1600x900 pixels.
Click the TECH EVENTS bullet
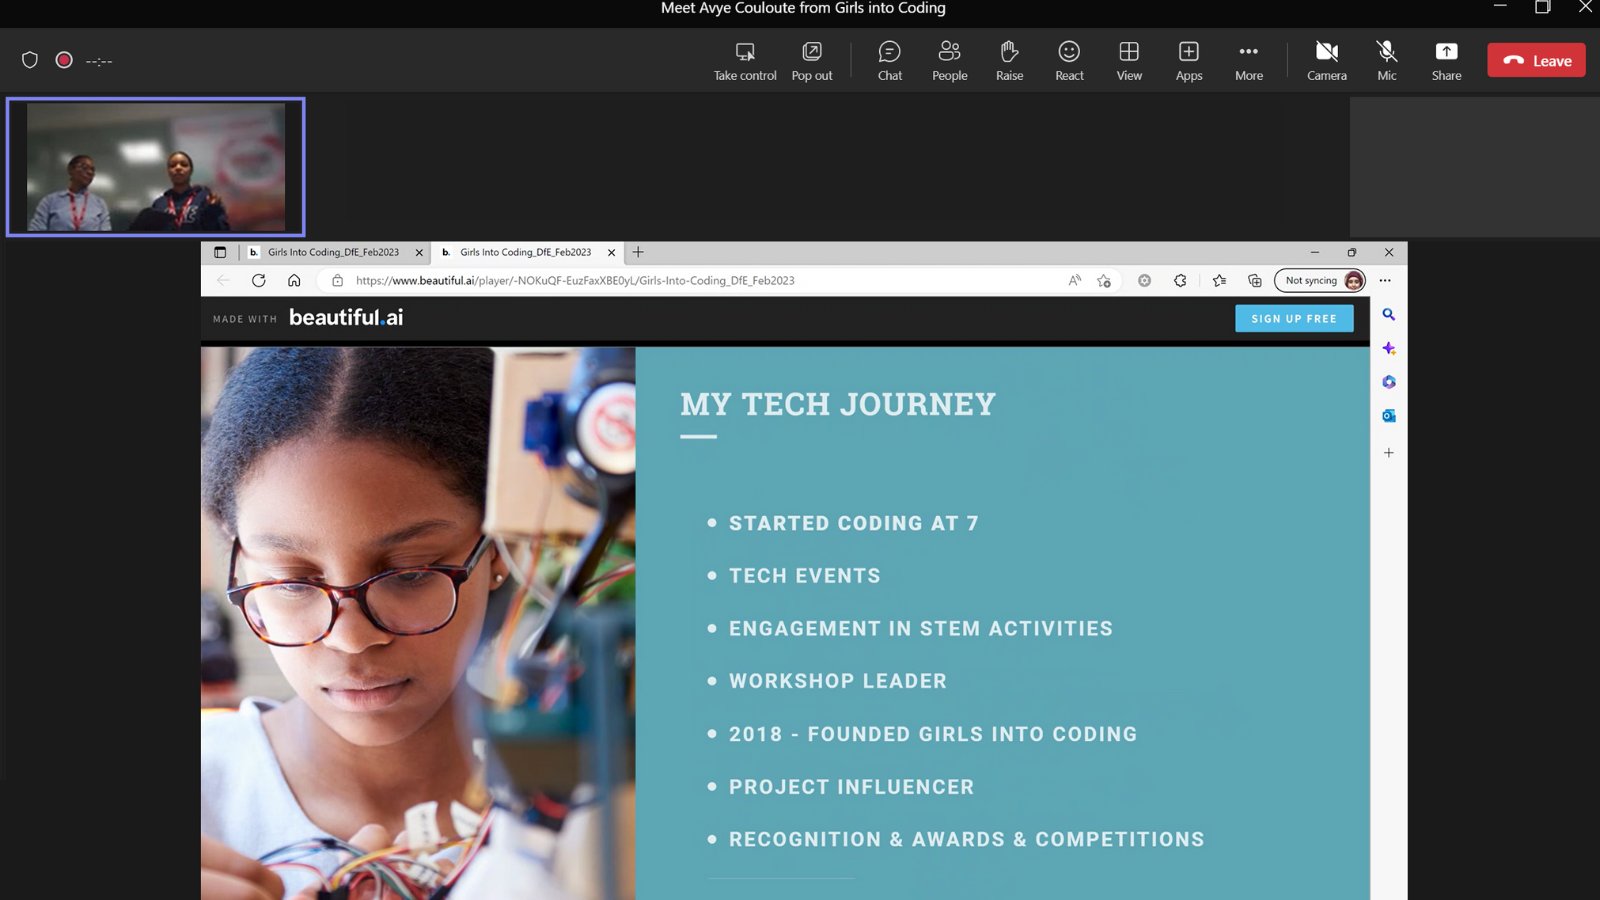click(804, 576)
